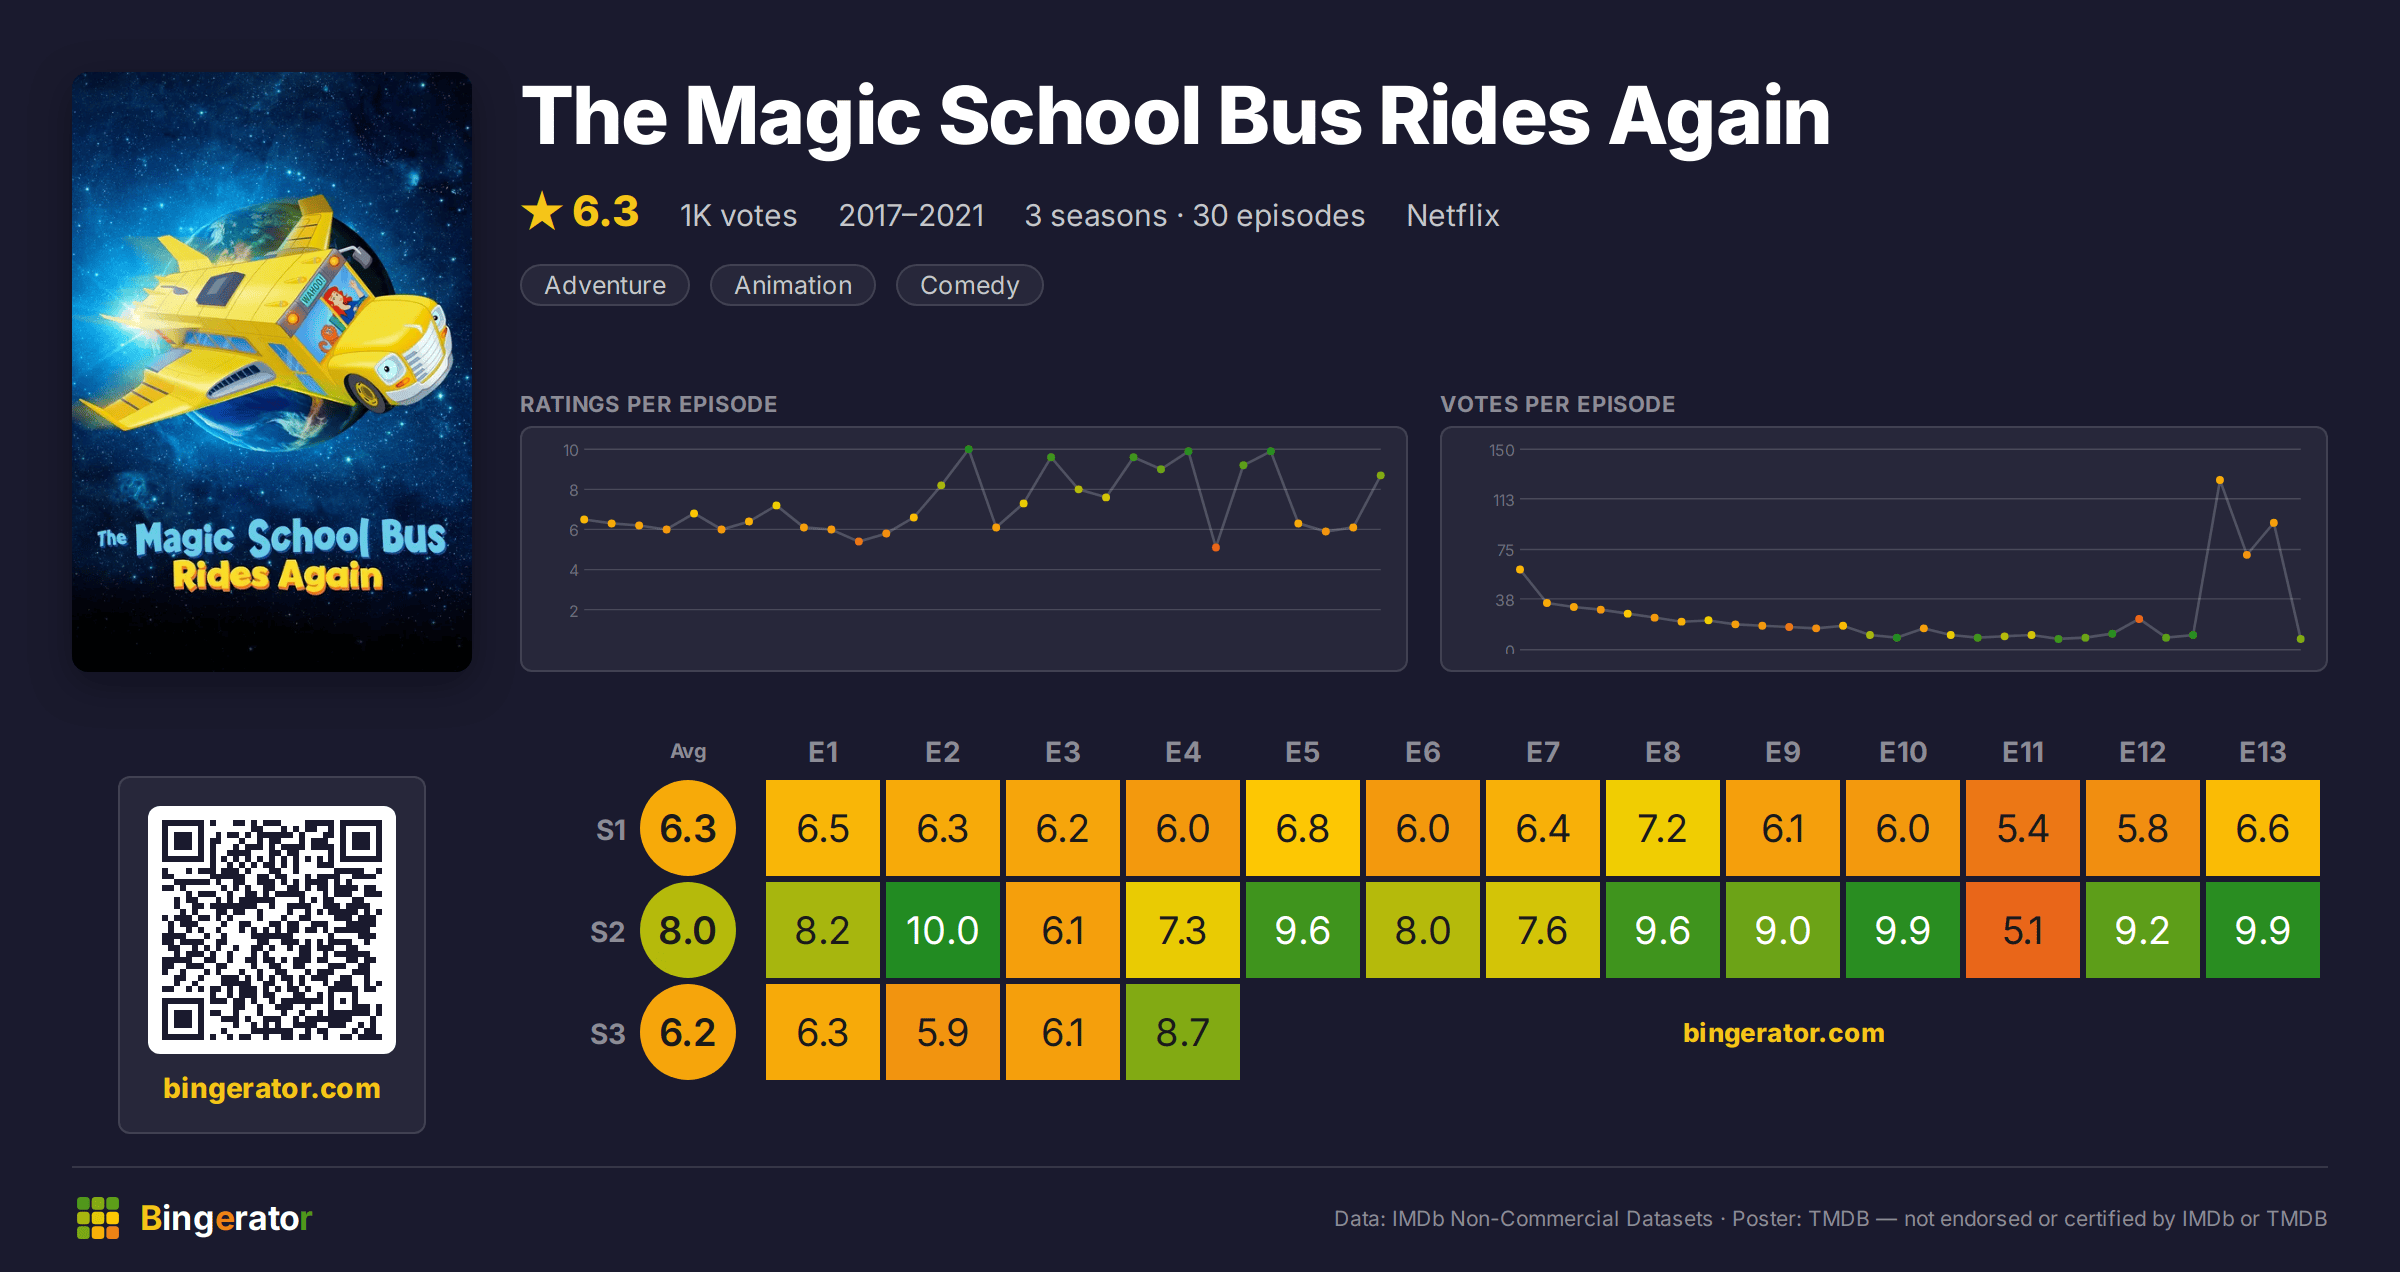Click the gold star rating icon
2400x1272 pixels.
[542, 211]
